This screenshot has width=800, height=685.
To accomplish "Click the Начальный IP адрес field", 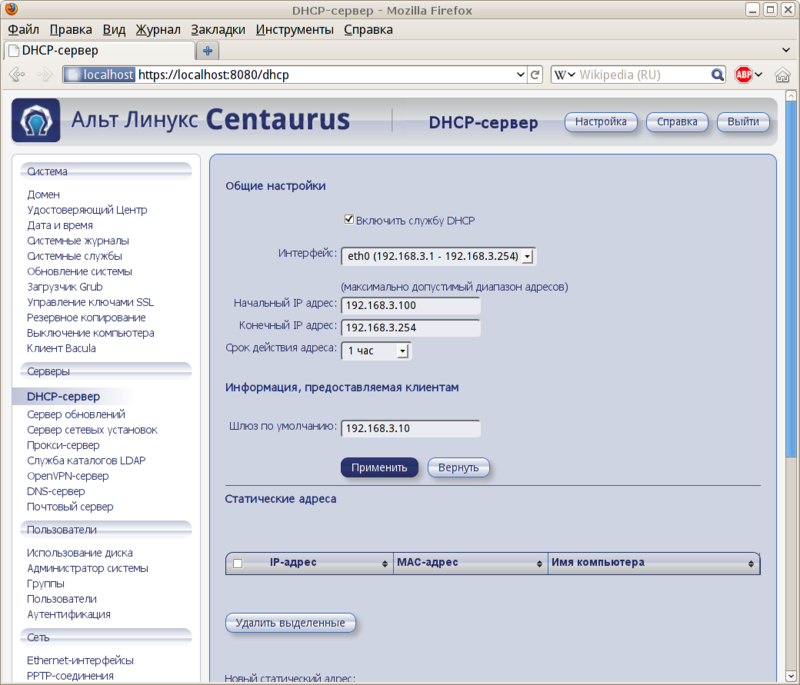I will coord(411,306).
